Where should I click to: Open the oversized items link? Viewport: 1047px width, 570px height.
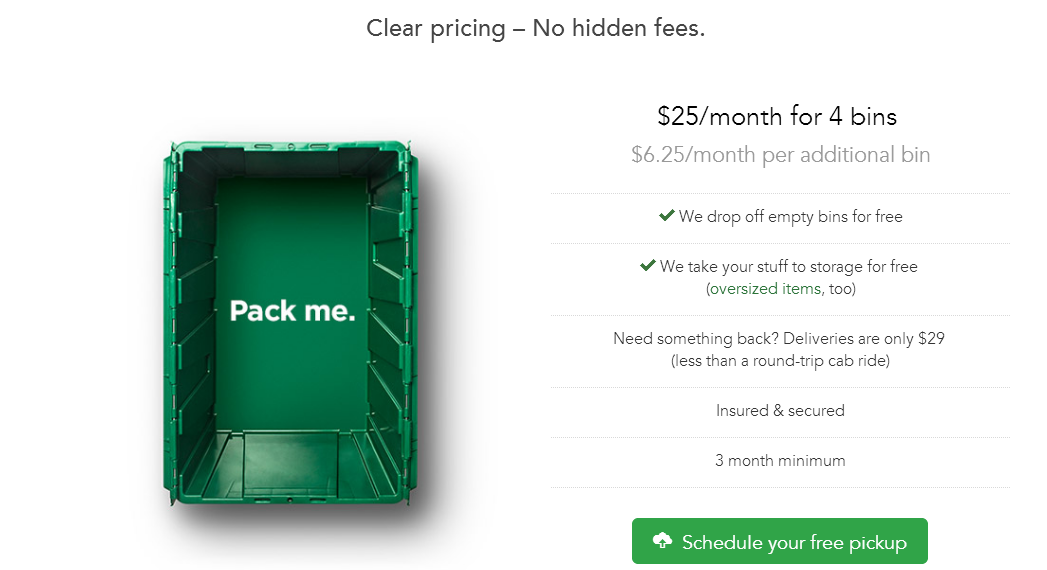[x=765, y=289]
